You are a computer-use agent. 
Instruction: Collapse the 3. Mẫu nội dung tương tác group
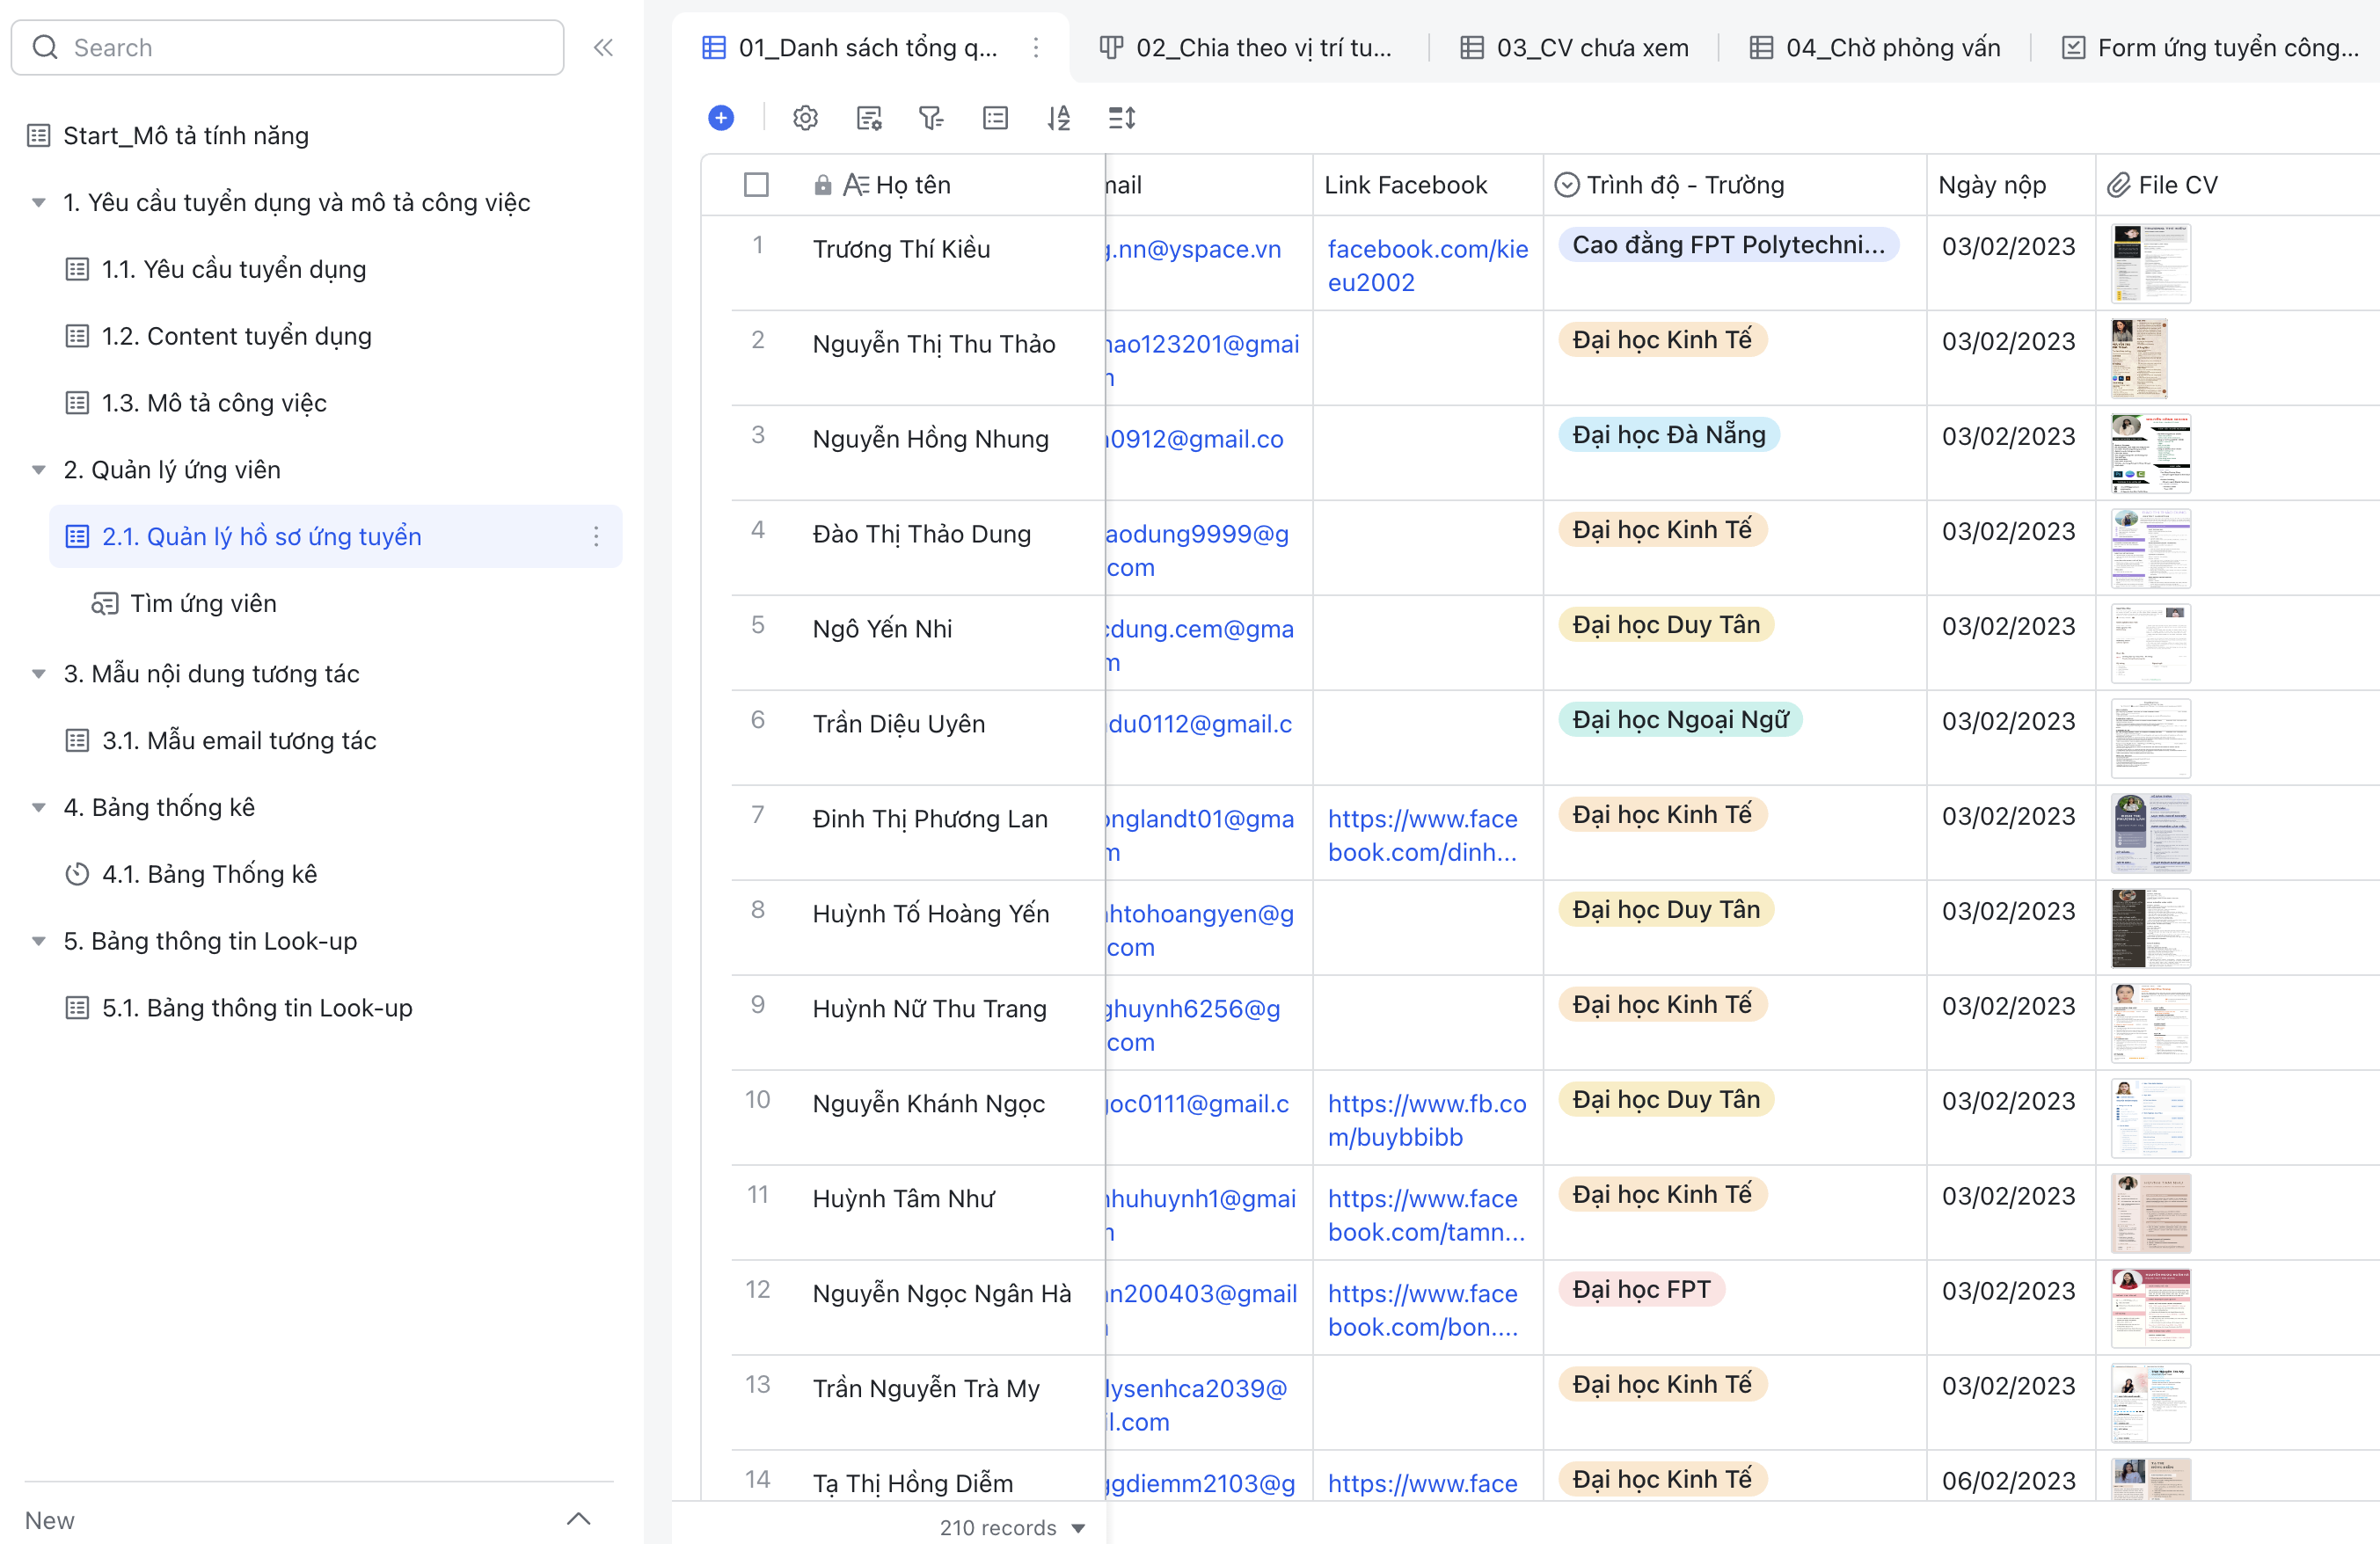point(38,673)
